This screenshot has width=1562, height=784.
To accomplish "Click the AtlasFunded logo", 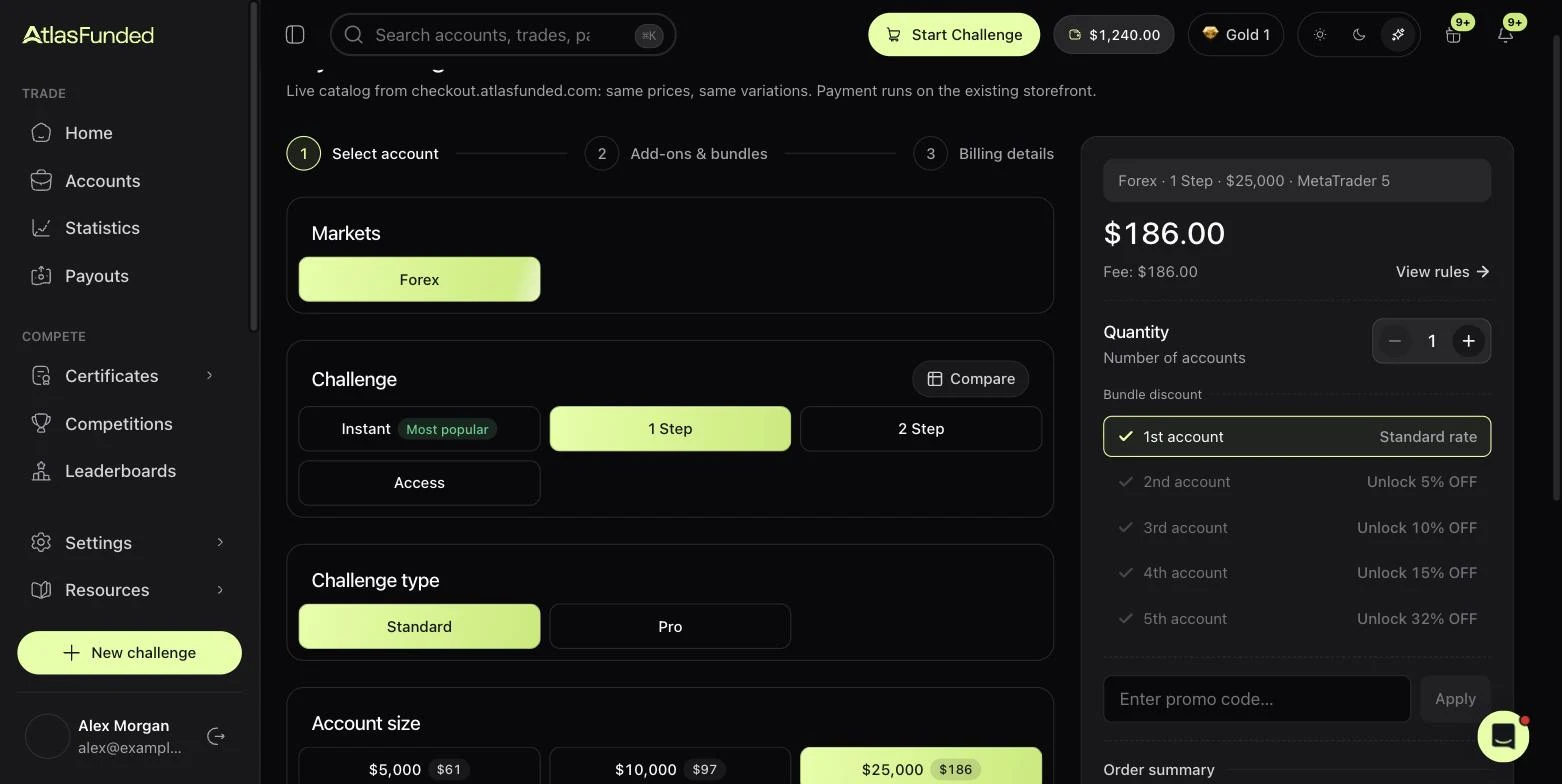I will [x=88, y=35].
